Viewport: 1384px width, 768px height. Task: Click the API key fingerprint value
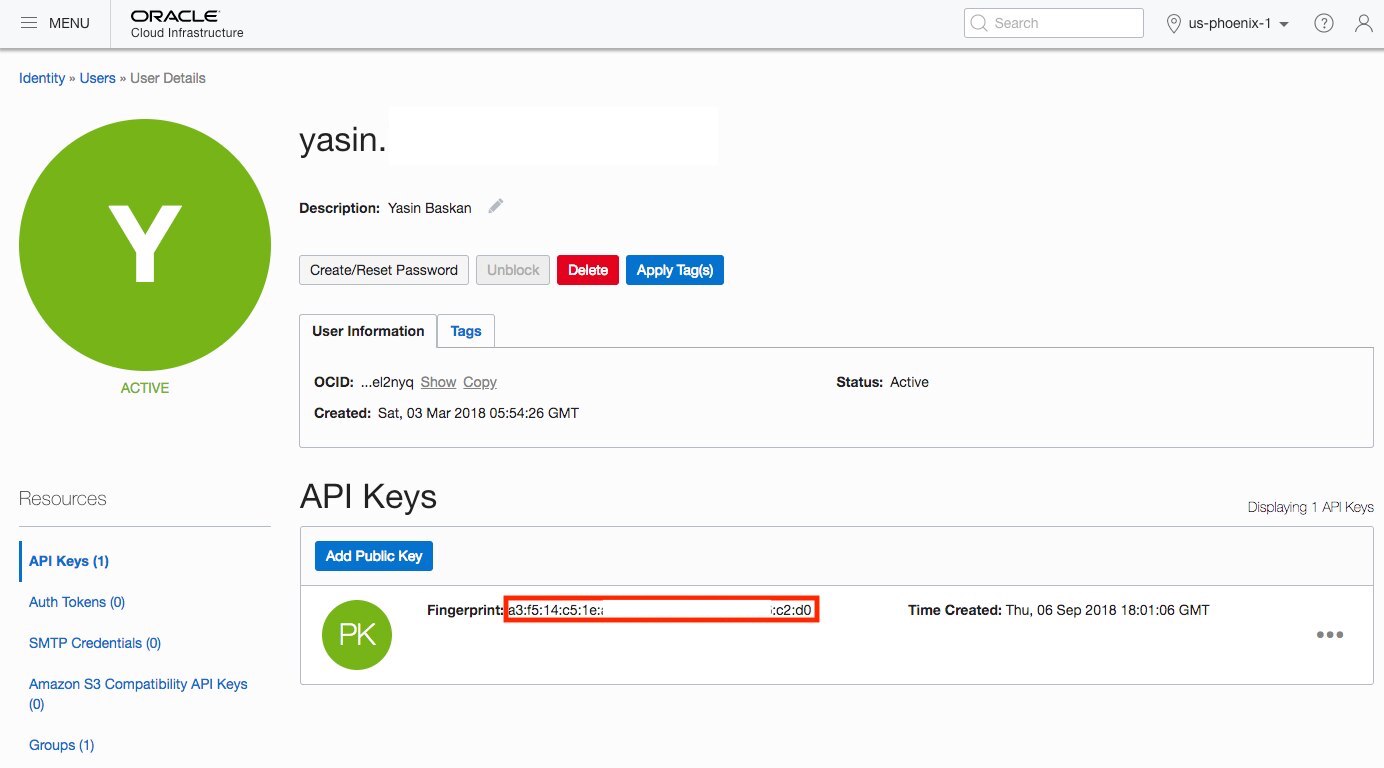662,609
